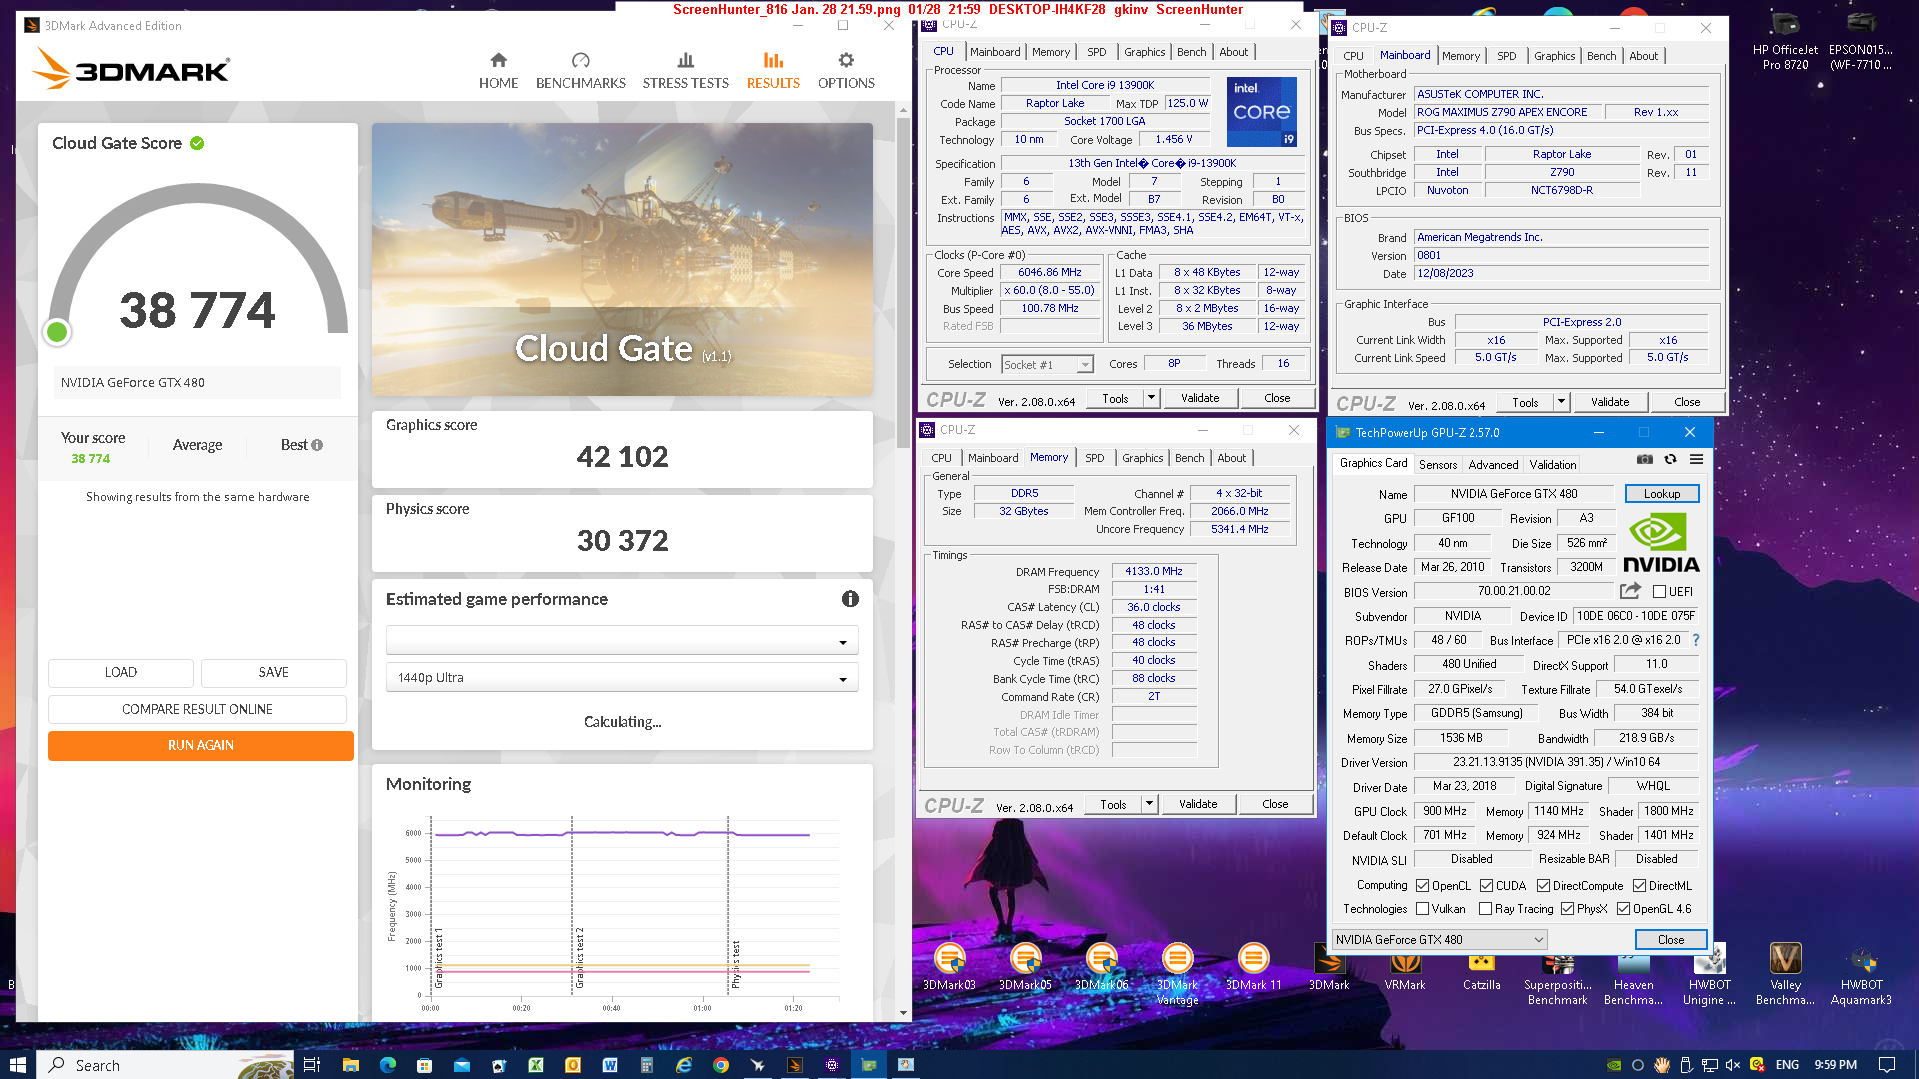The width and height of the screenshot is (1919, 1079).
Task: Open the SPD tab in CPU-Z Mainboard window
Action: click(x=1506, y=56)
